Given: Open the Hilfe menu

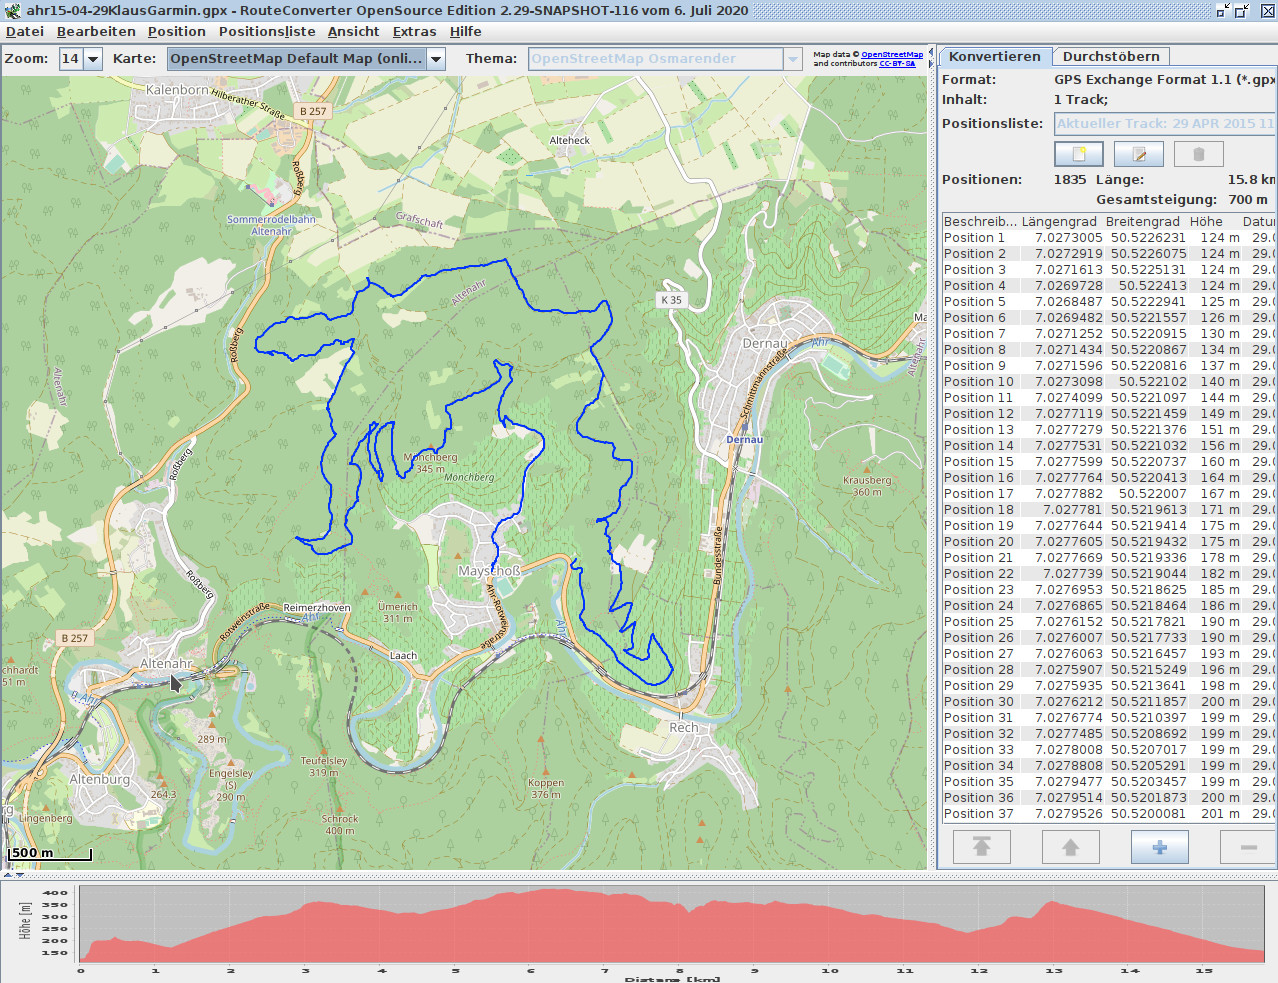Looking at the screenshot, I should click(465, 32).
